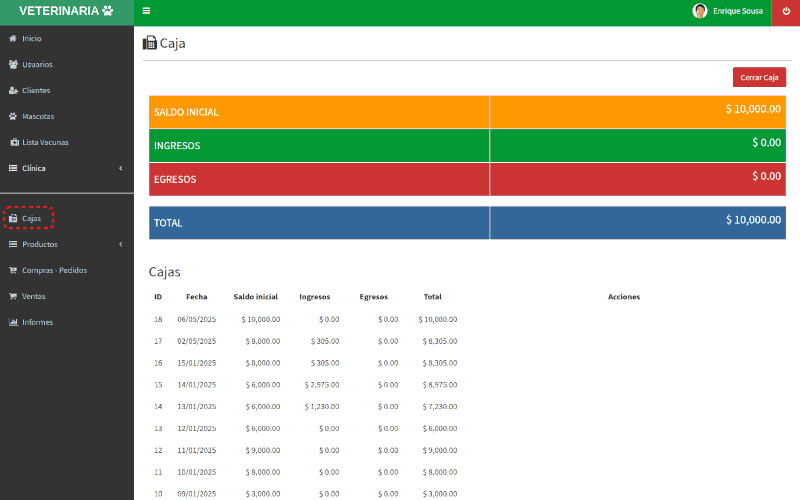
Task: Open Compras - Pedidos in sidebar
Action: [x=54, y=270]
